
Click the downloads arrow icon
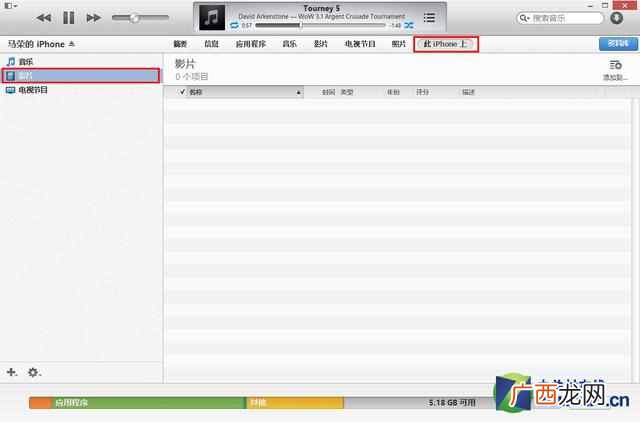tap(616, 18)
